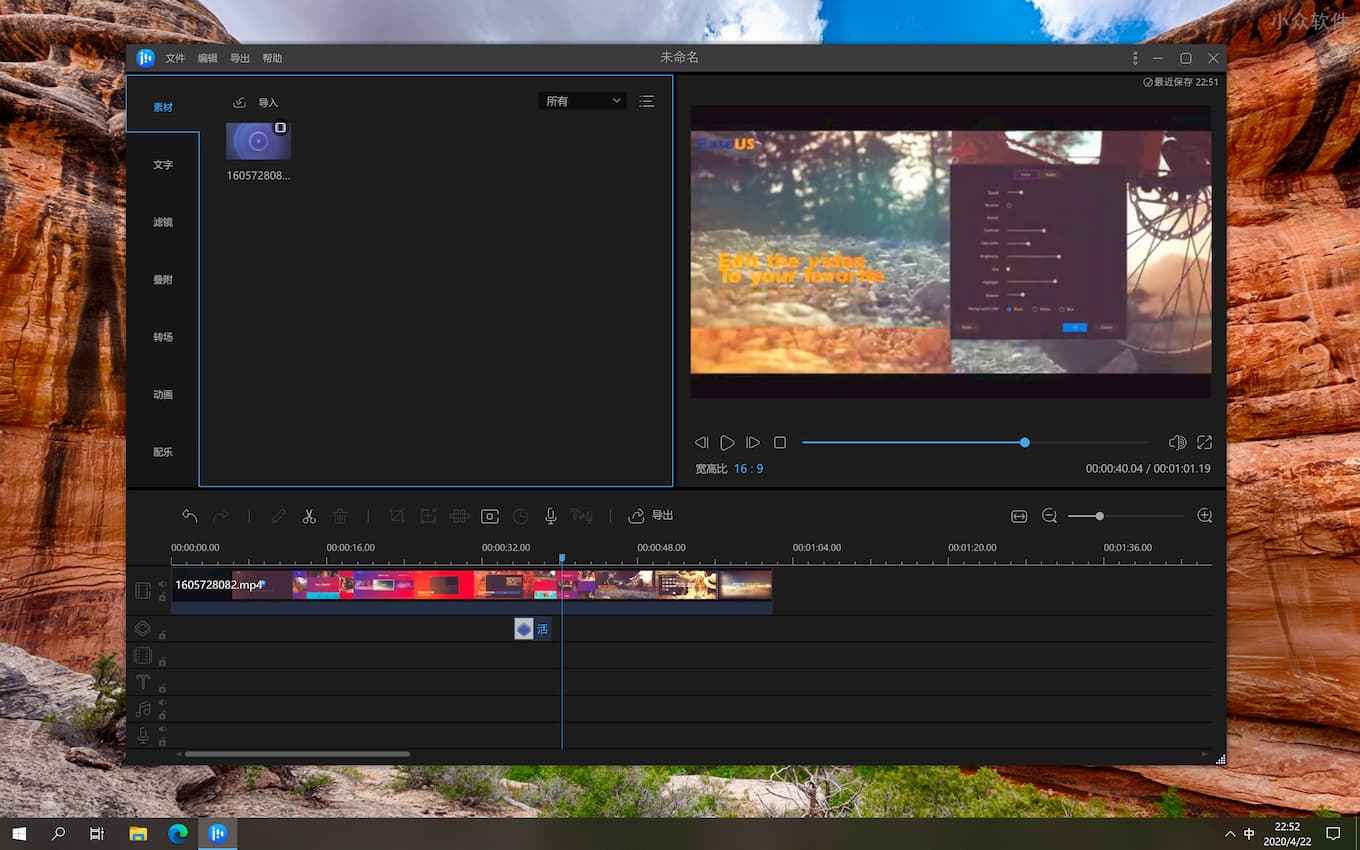Lock the text track

[x=162, y=689]
